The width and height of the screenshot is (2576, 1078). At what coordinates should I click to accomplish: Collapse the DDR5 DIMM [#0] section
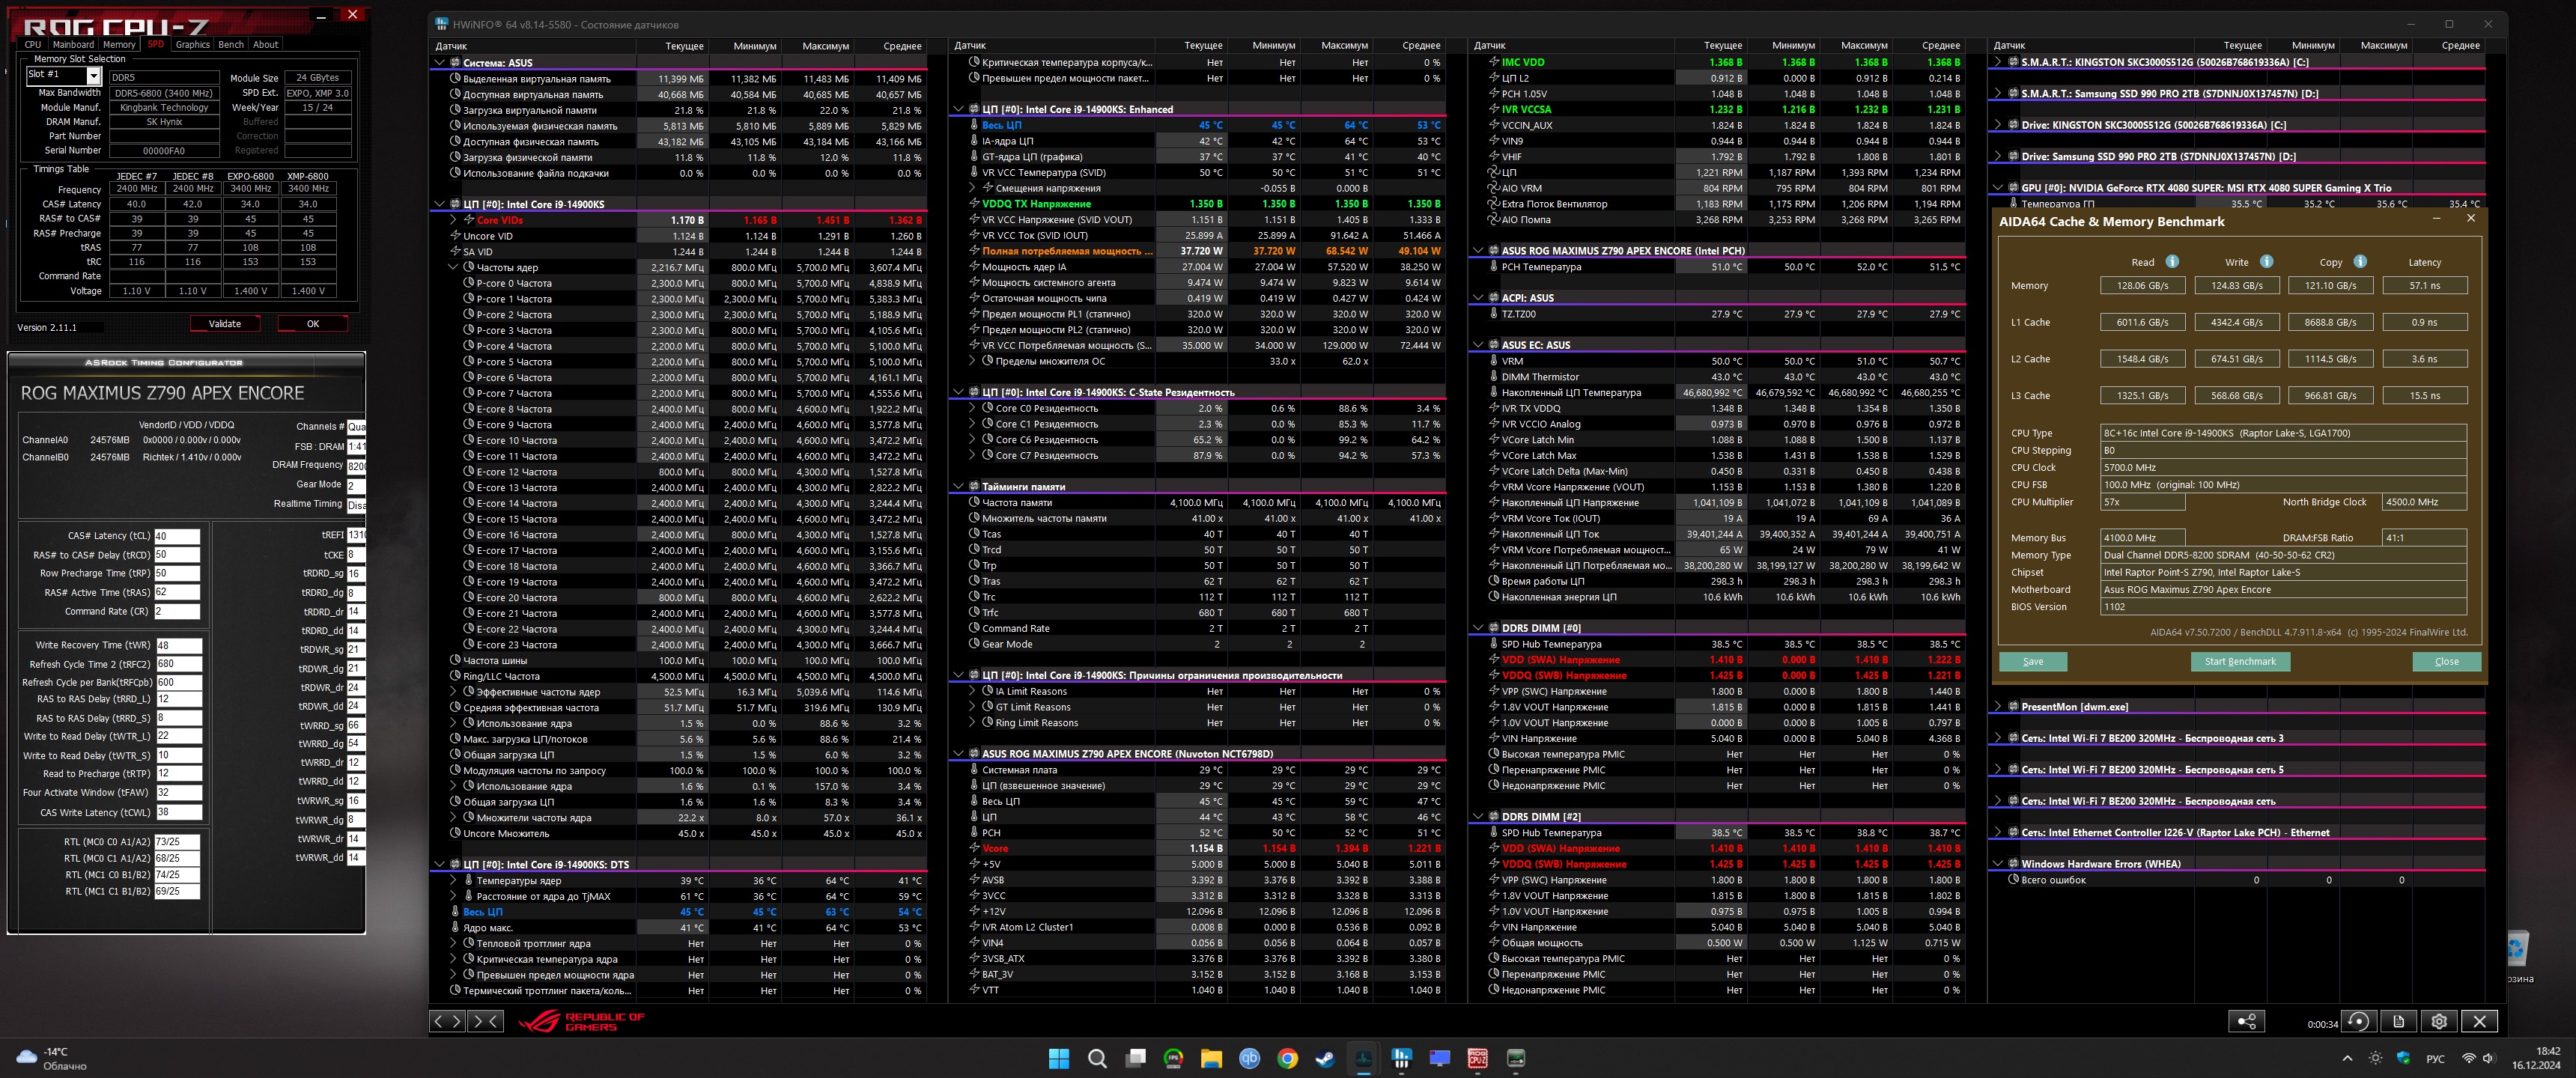coord(1478,628)
